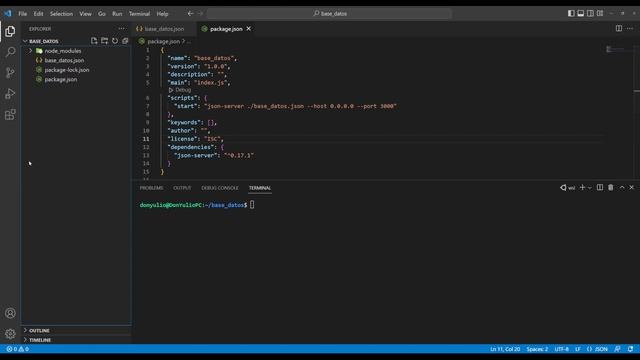Split the terminal panel

coord(600,187)
